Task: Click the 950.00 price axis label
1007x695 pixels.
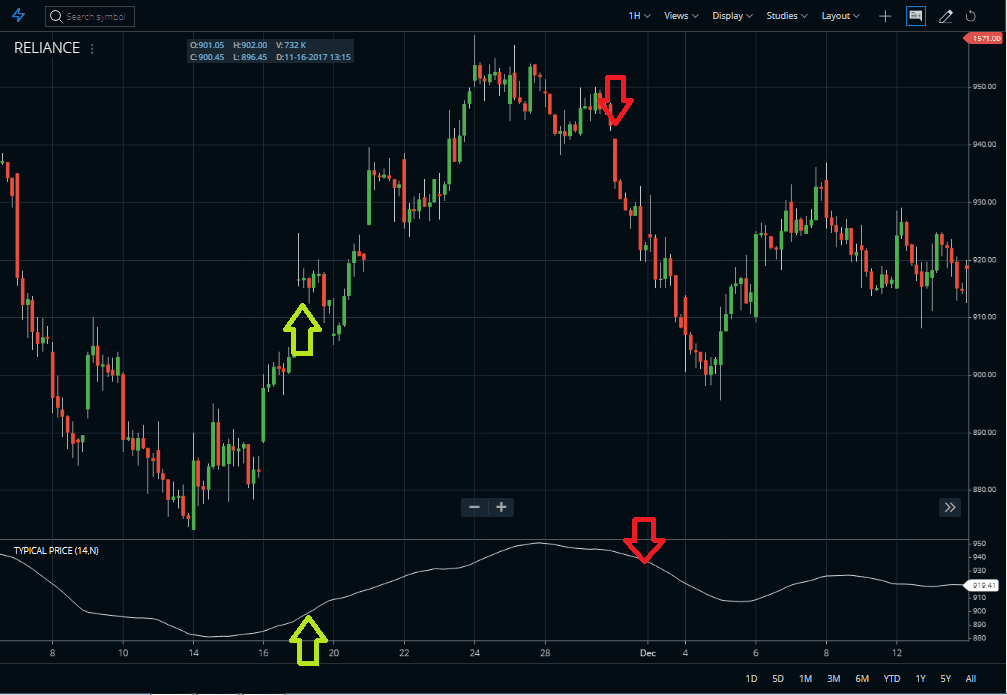Action: pyautogui.click(x=983, y=87)
